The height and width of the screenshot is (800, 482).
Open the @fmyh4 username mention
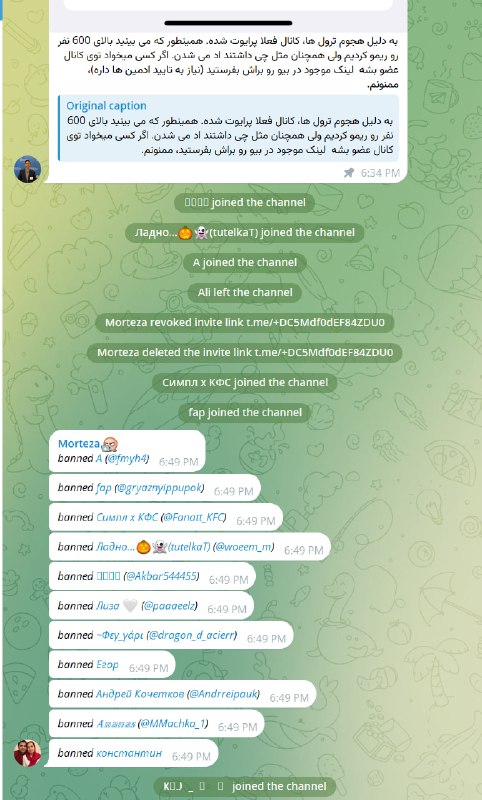(127, 459)
